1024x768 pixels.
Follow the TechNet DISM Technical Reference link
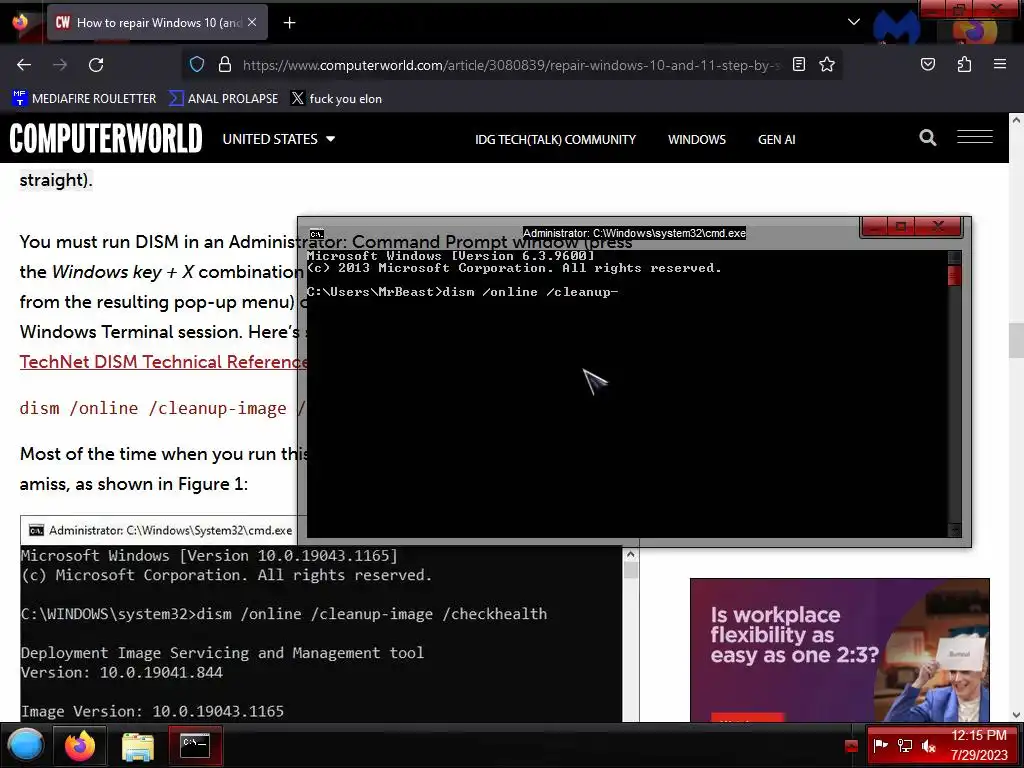coord(163,362)
